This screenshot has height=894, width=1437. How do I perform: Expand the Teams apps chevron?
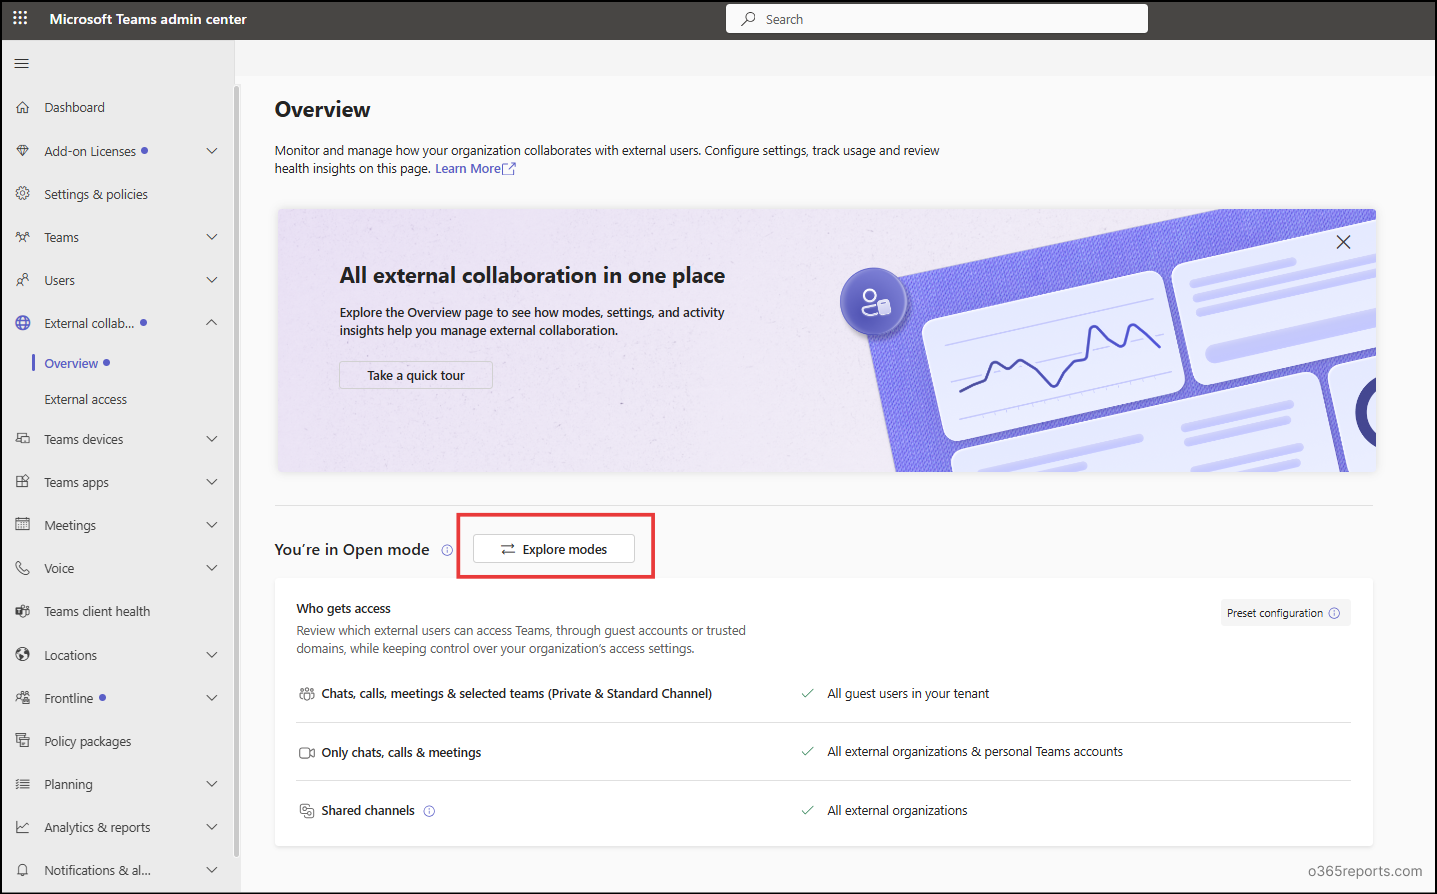click(x=212, y=482)
